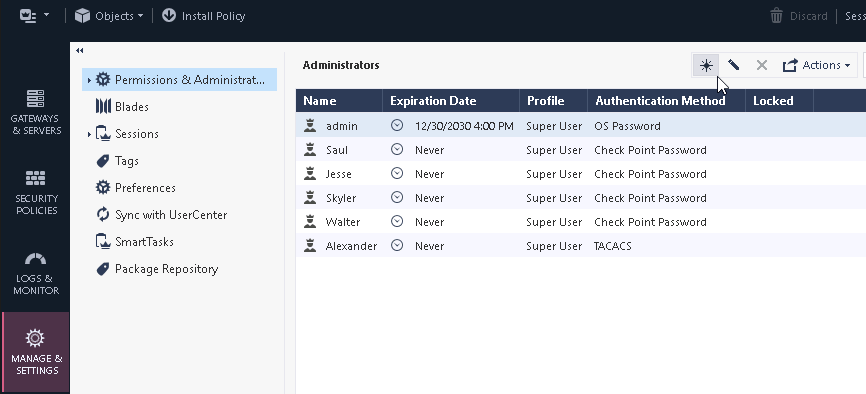Click the Delete X icon
Image resolution: width=866 pixels, height=394 pixels.
tap(762, 65)
